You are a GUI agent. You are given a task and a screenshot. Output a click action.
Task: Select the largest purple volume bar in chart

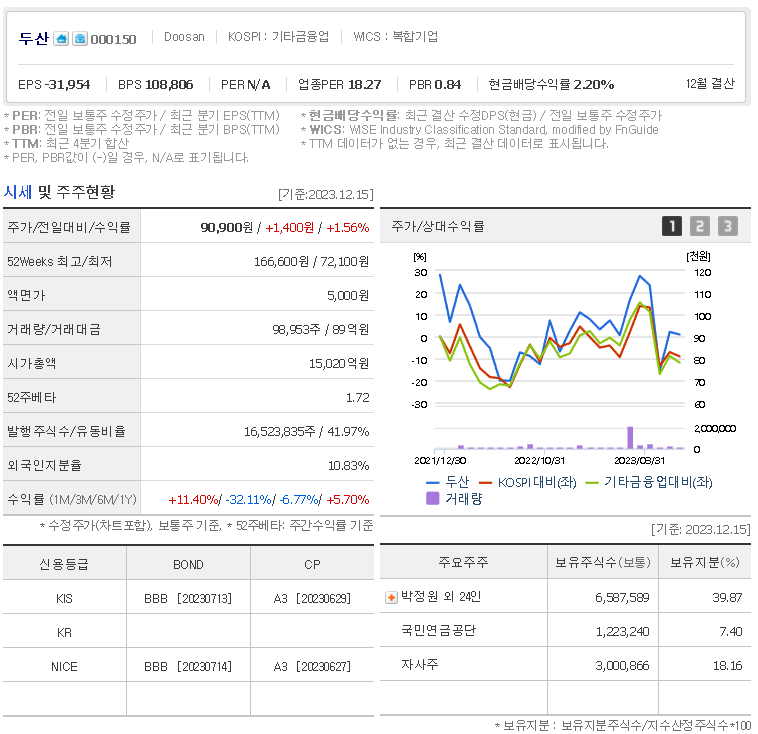coord(630,438)
